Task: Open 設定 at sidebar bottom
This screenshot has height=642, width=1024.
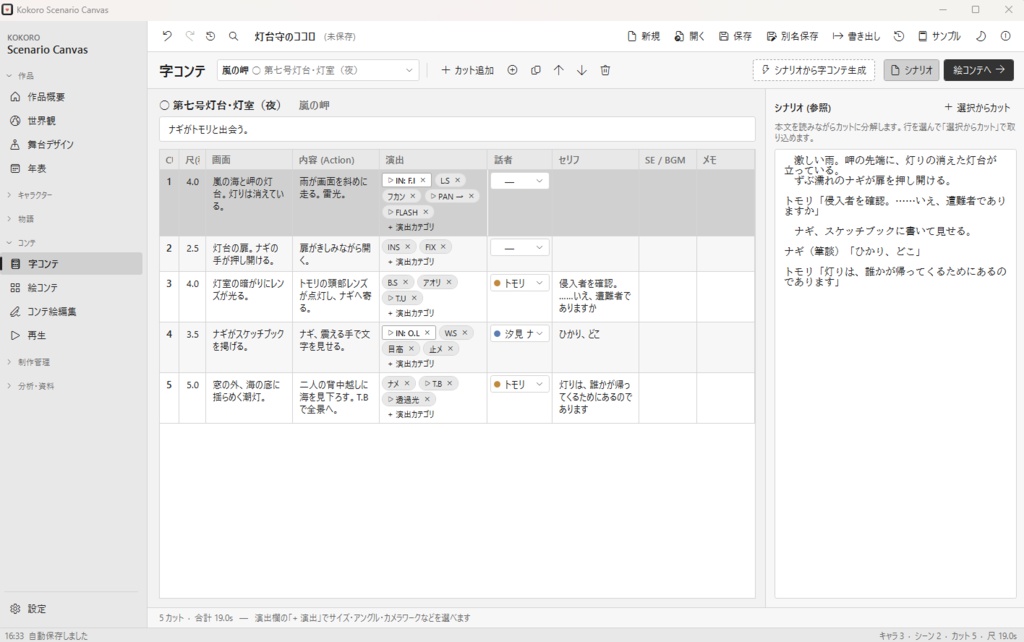Action: pos(72,609)
